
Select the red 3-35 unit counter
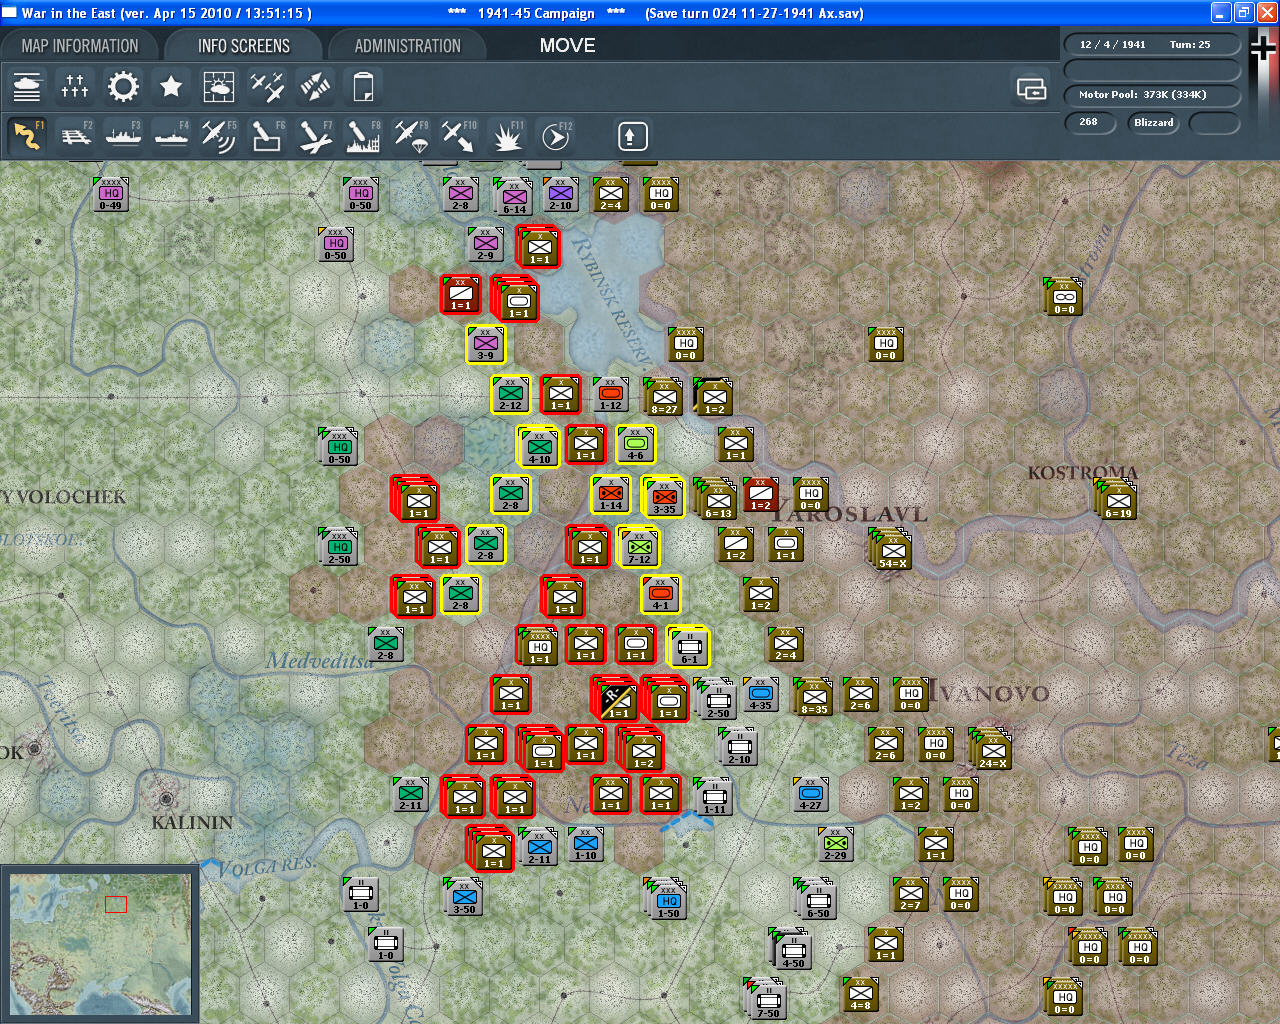tap(663, 496)
